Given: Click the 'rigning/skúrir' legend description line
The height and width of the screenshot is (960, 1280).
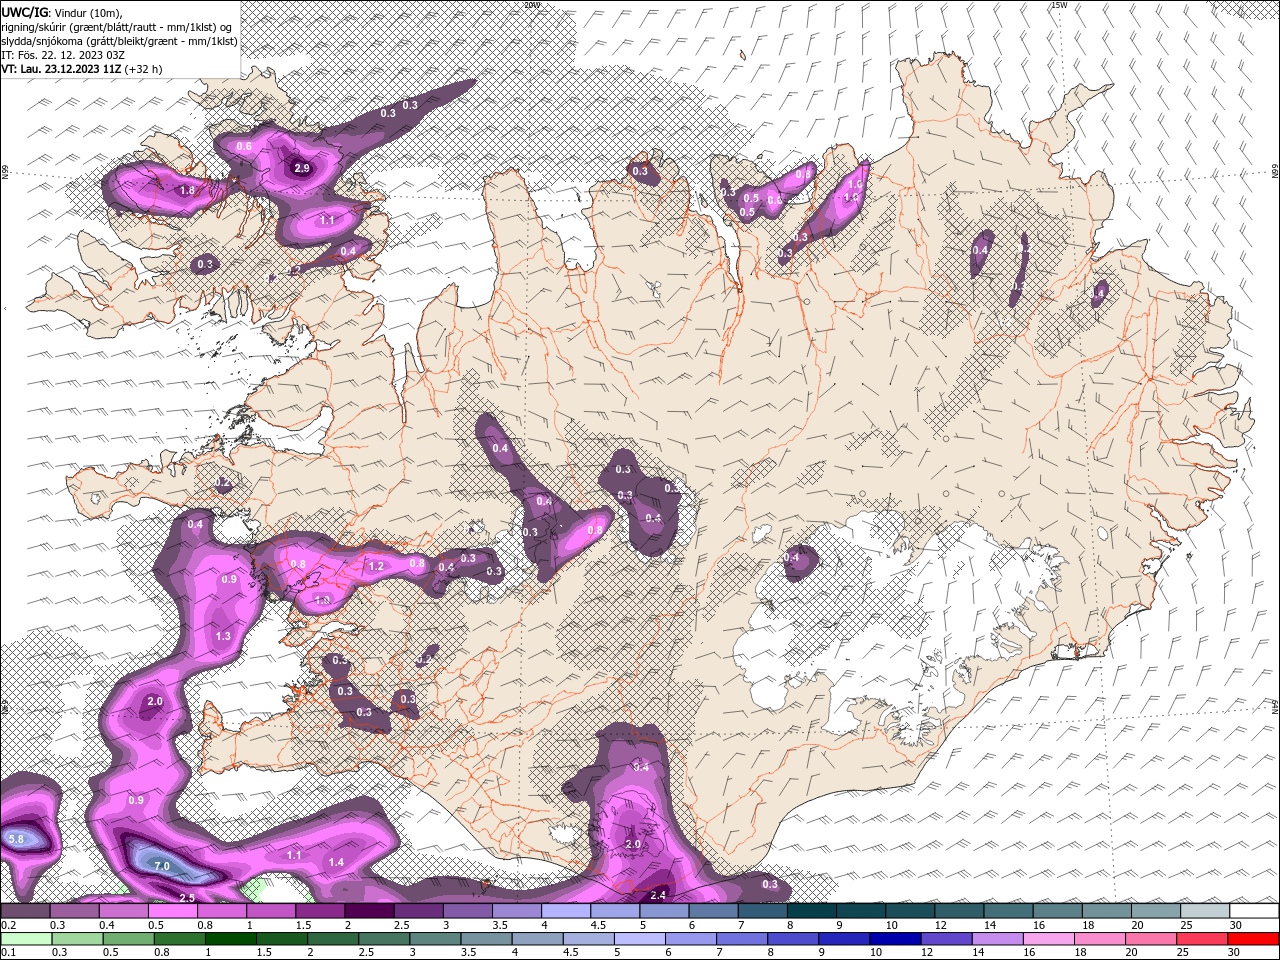Looking at the screenshot, I should click(118, 26).
